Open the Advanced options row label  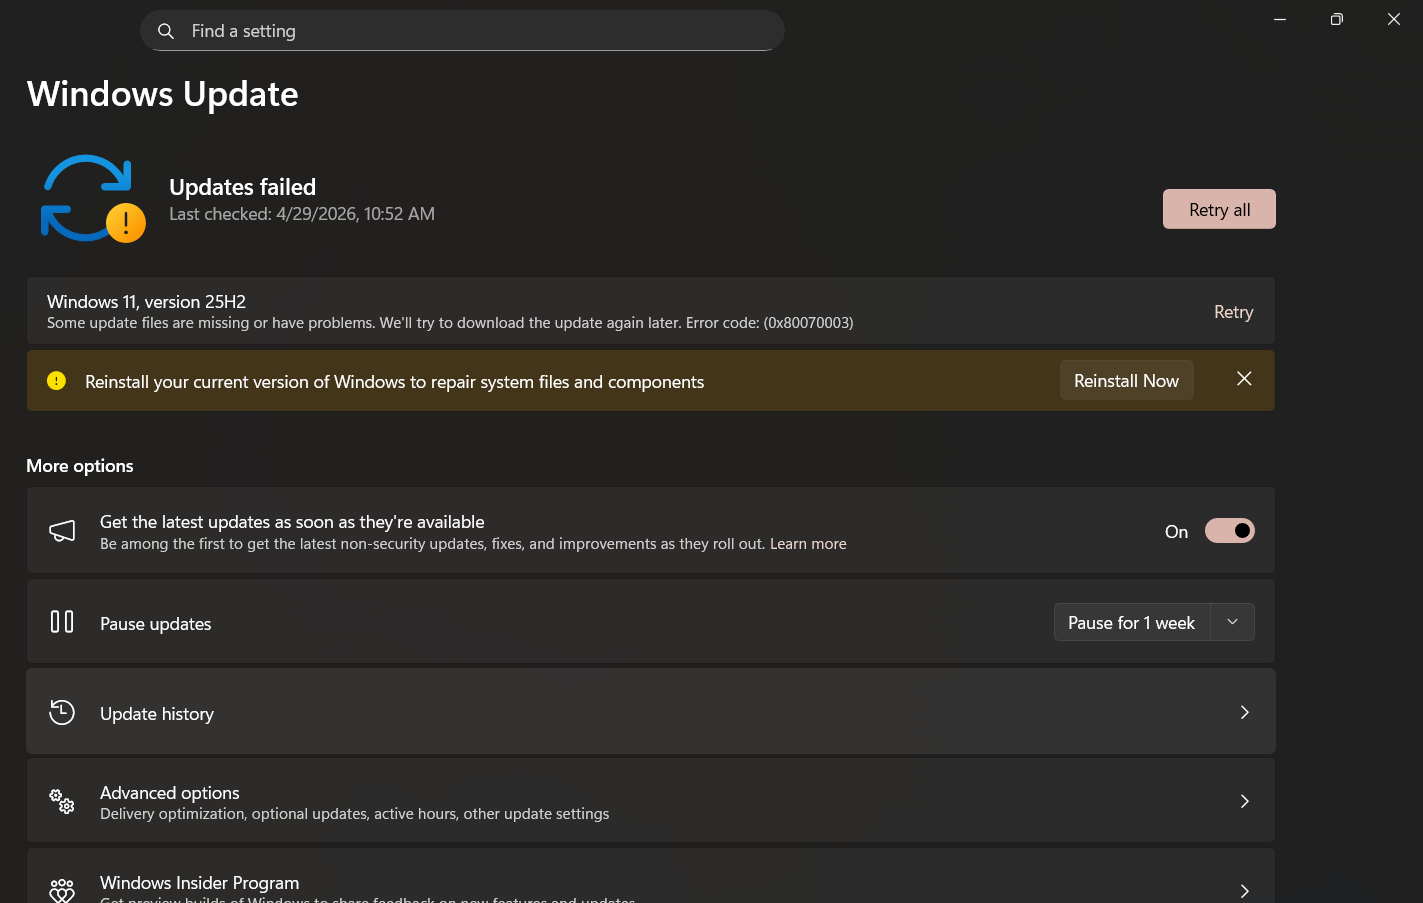pyautogui.click(x=170, y=793)
